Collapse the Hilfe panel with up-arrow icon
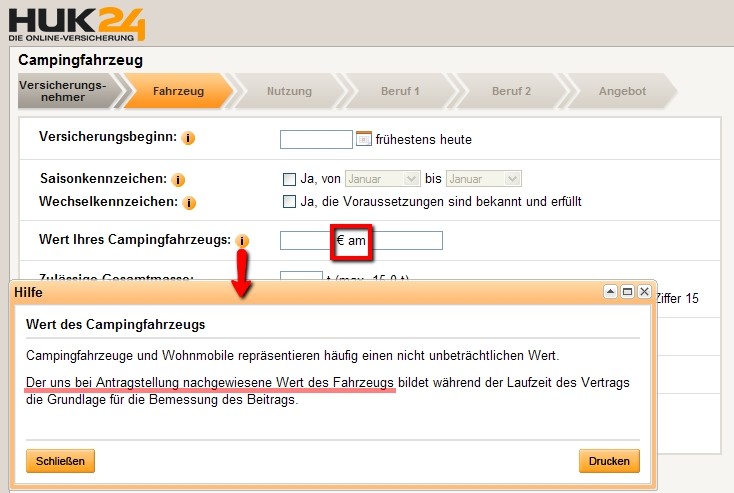734x493 pixels. 610,292
